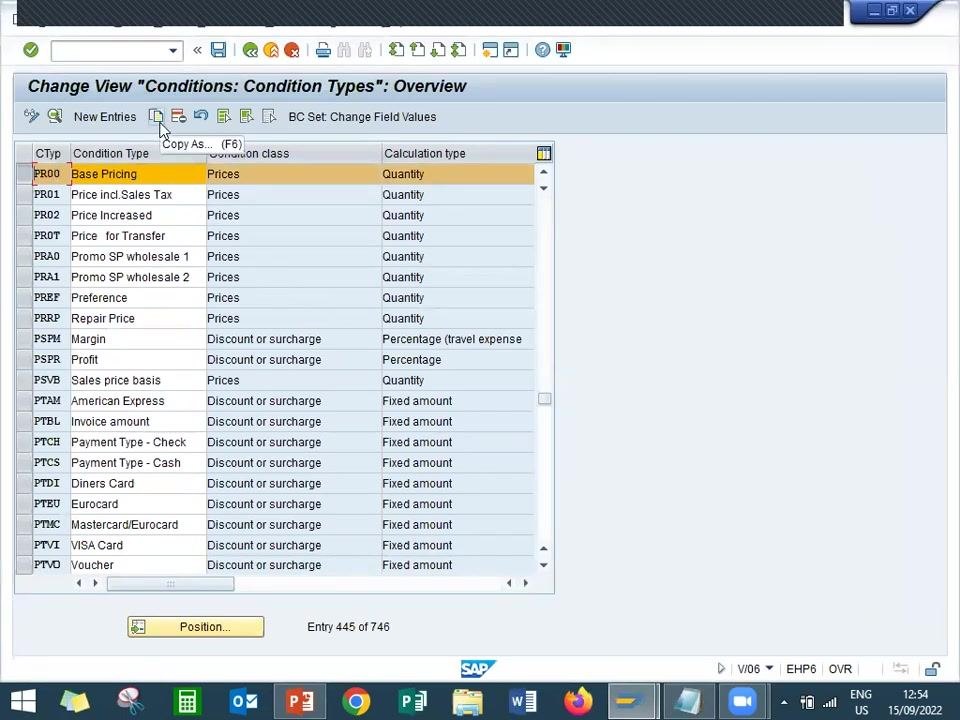Click the Find Next binoculars icon
The image size is (960, 720).
[365, 50]
